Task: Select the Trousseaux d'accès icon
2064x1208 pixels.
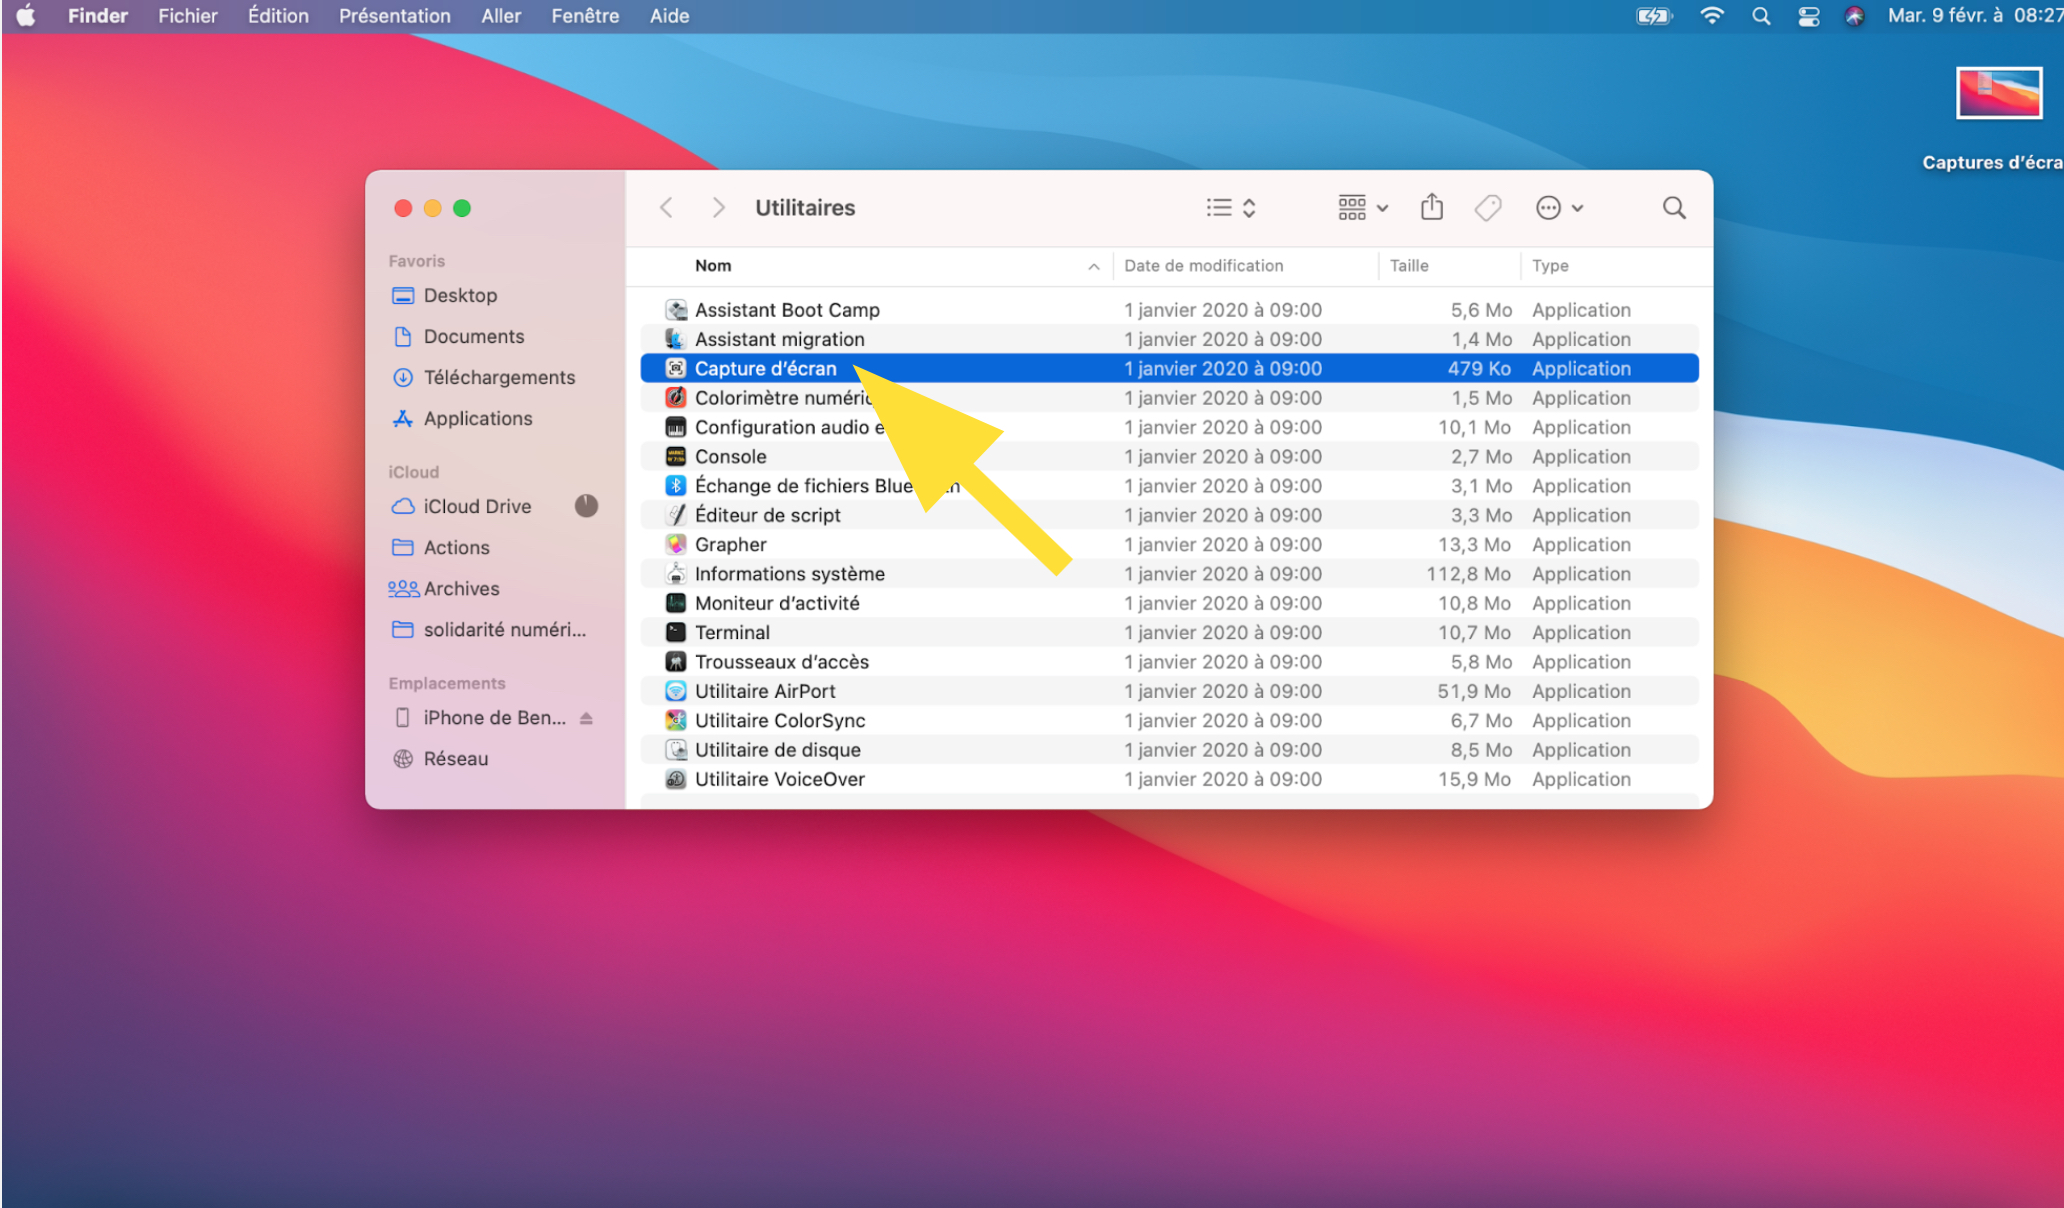Action: (676, 662)
